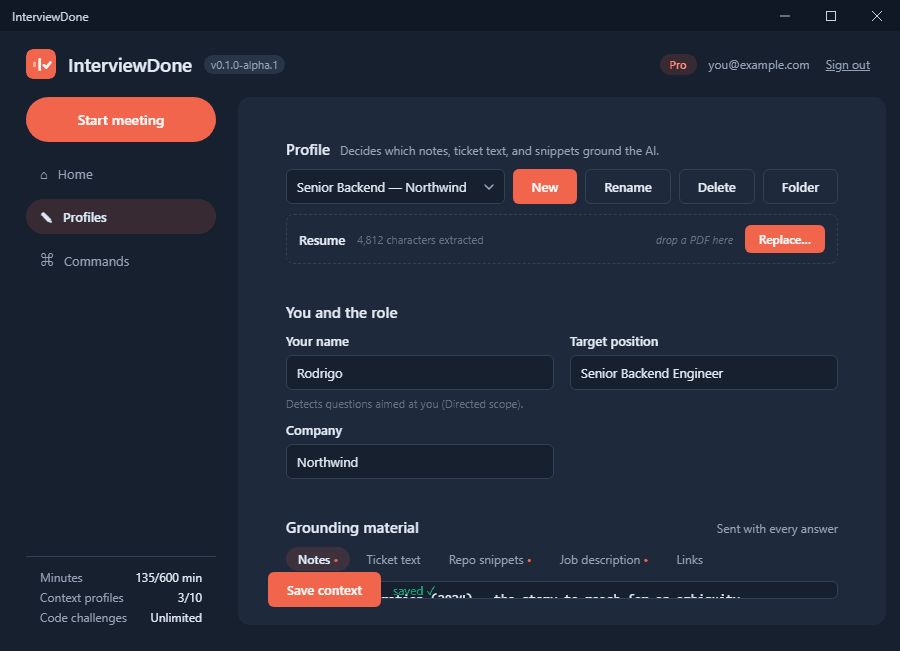Switch to the Ticket text tab
Image resolution: width=900 pixels, height=651 pixels.
point(393,559)
